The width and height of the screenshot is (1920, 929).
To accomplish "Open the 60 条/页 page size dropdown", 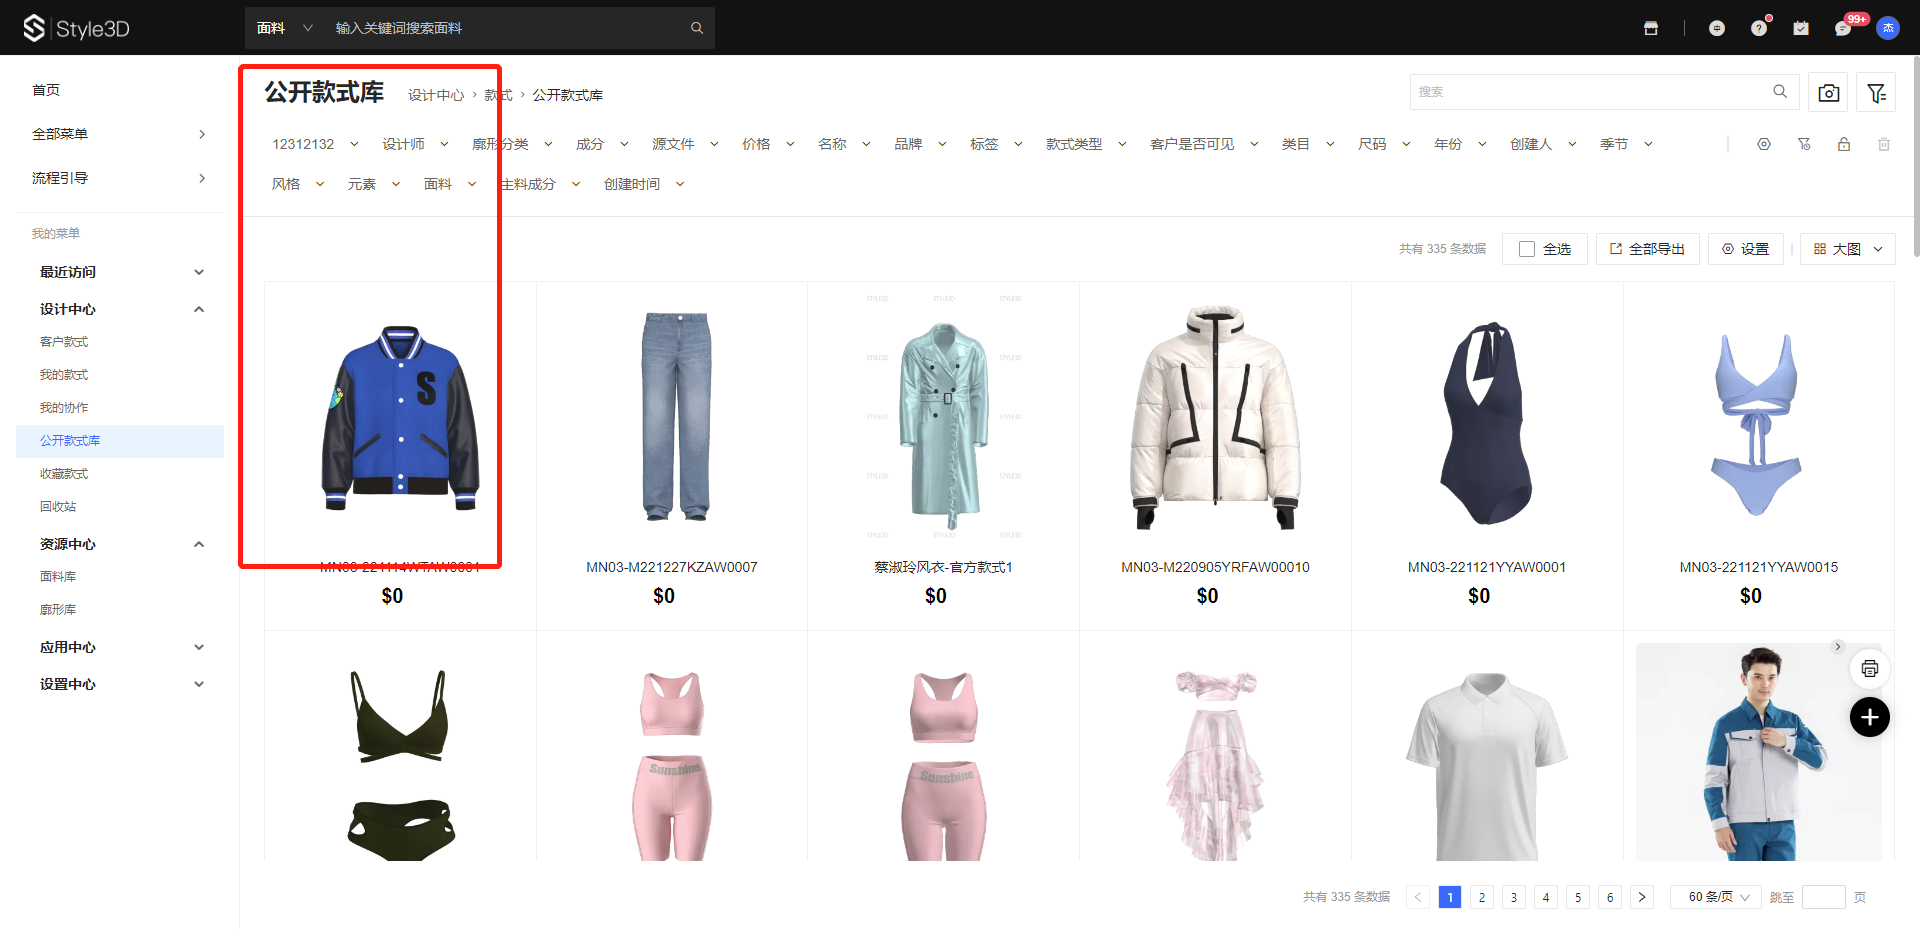I will click(1716, 897).
